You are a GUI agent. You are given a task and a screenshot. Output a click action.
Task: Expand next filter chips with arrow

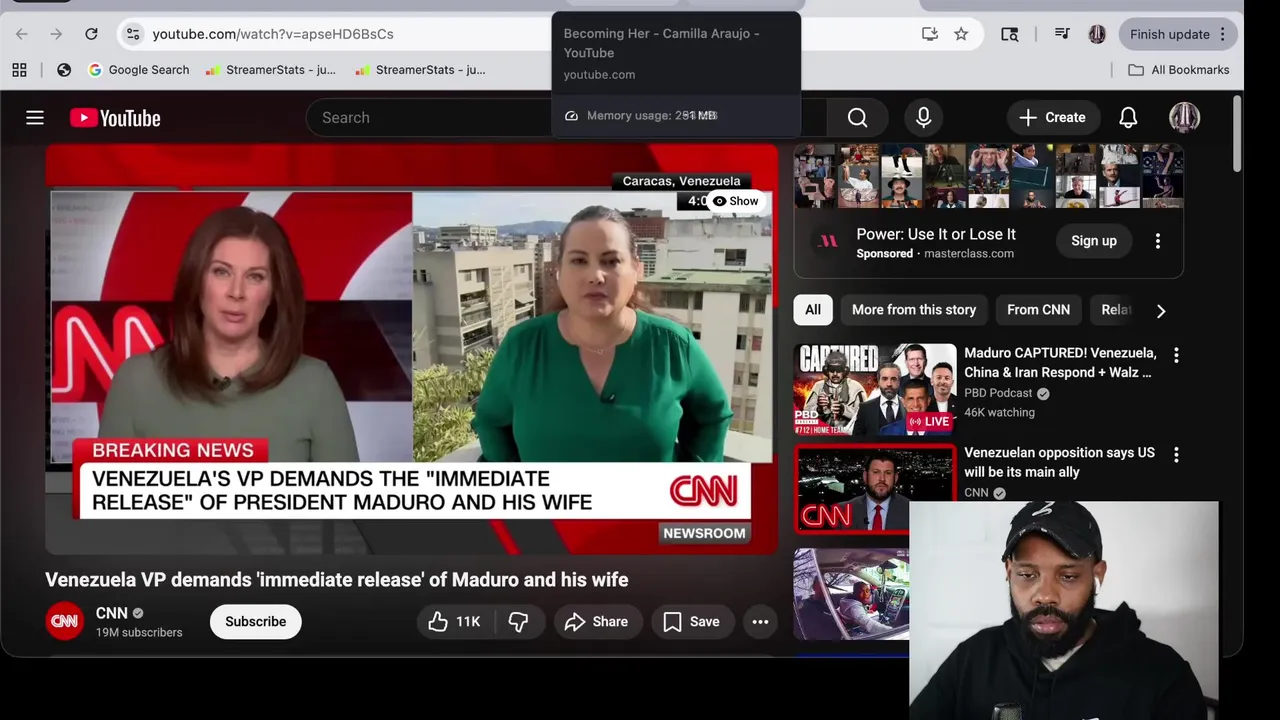coord(1161,311)
